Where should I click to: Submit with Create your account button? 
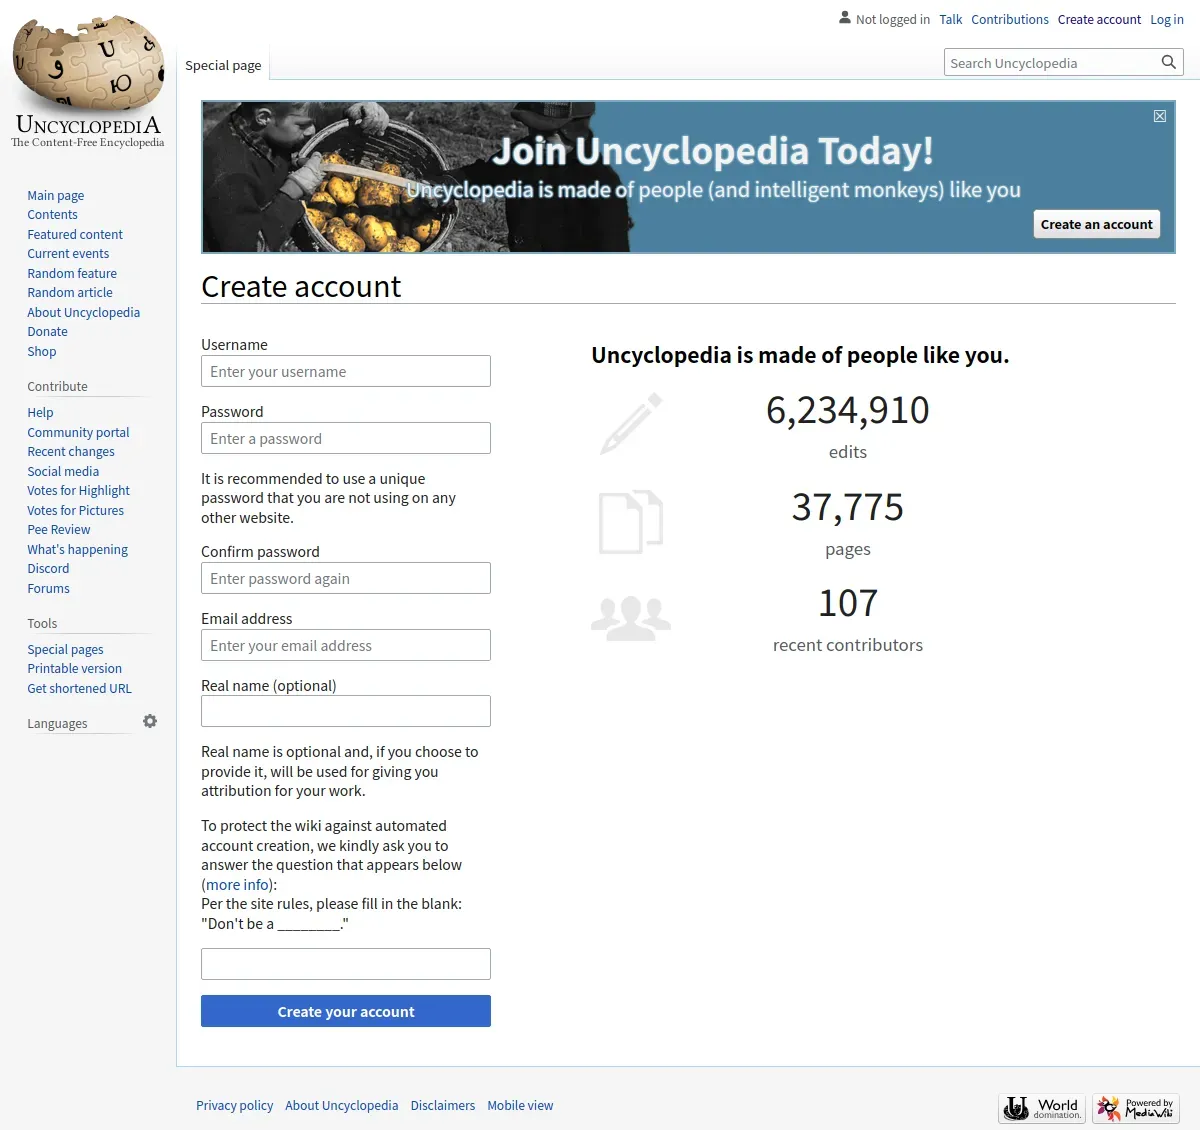point(346,1011)
